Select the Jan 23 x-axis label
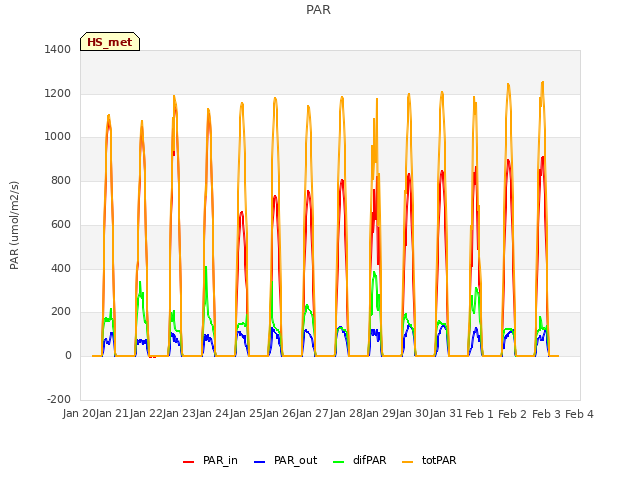The width and height of the screenshot is (640, 480). pyautogui.click(x=179, y=414)
